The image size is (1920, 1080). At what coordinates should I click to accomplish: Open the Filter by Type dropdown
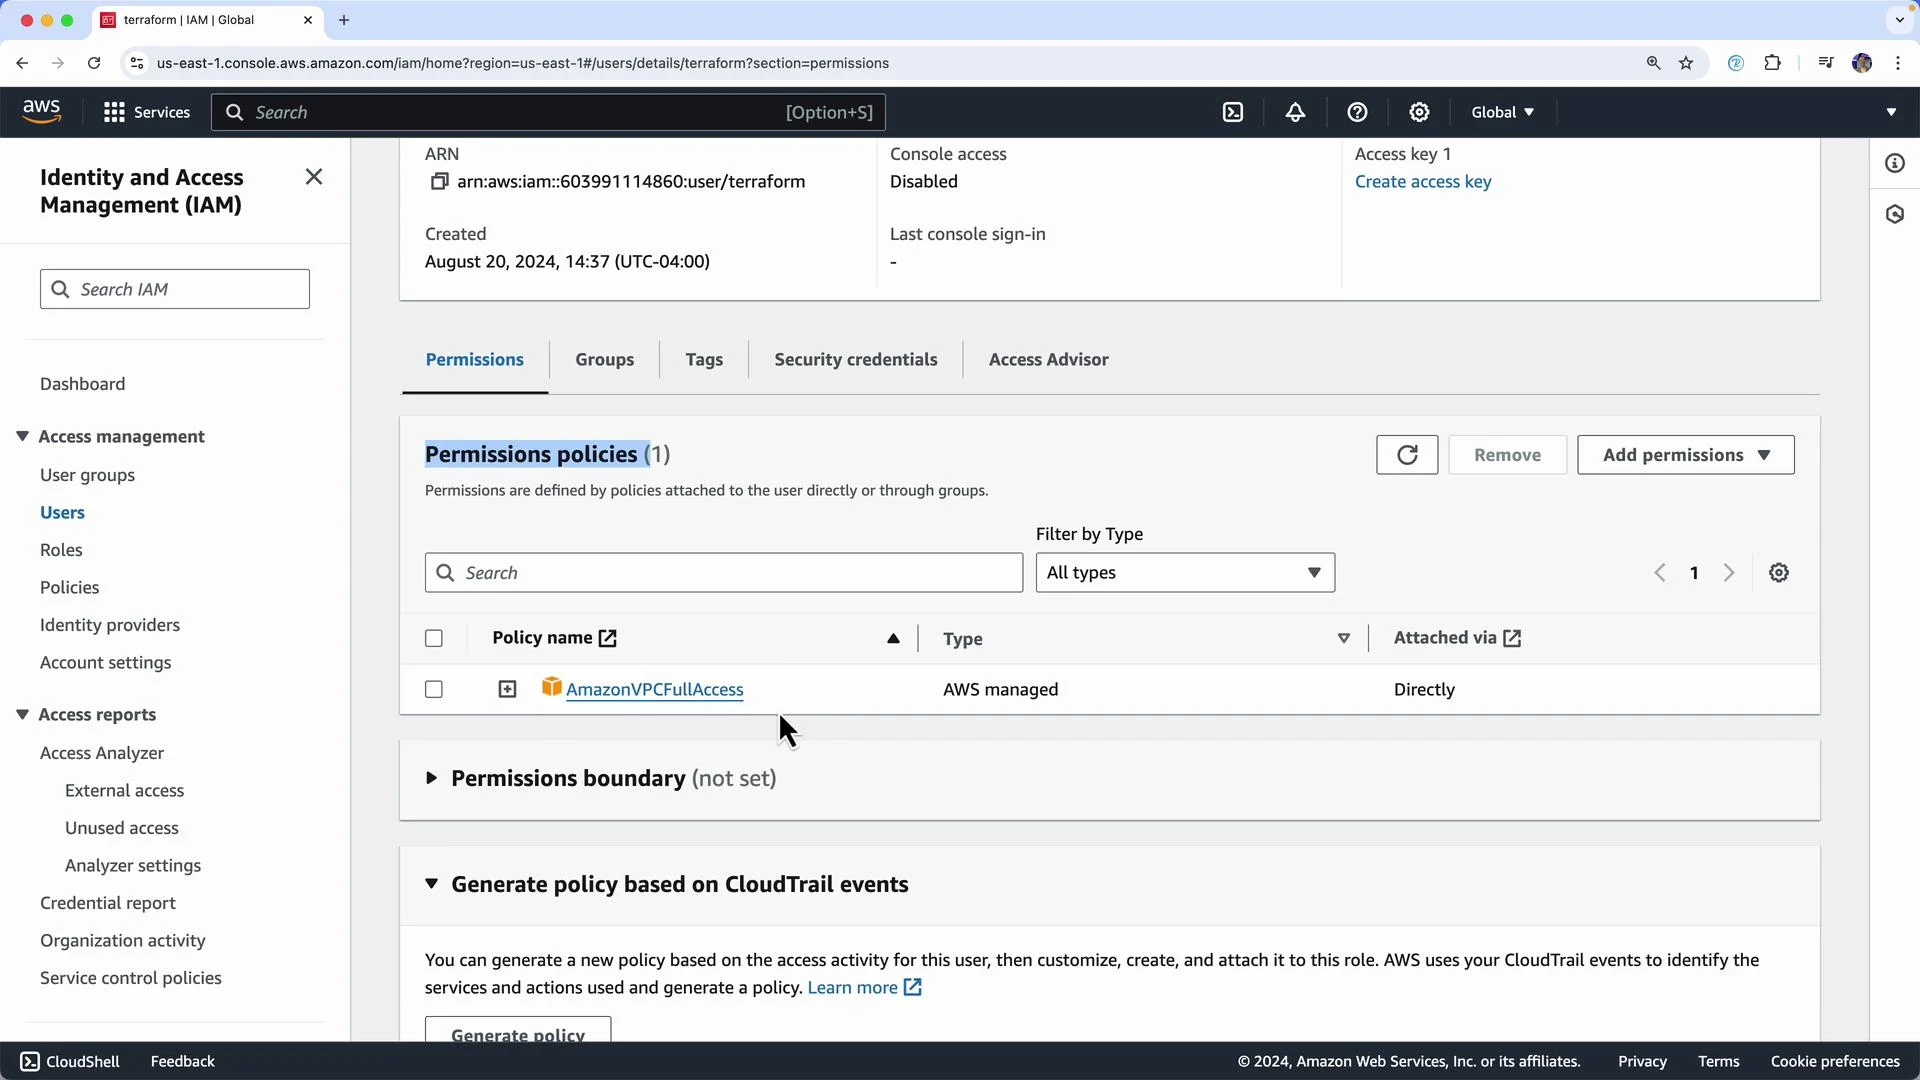coord(1185,573)
